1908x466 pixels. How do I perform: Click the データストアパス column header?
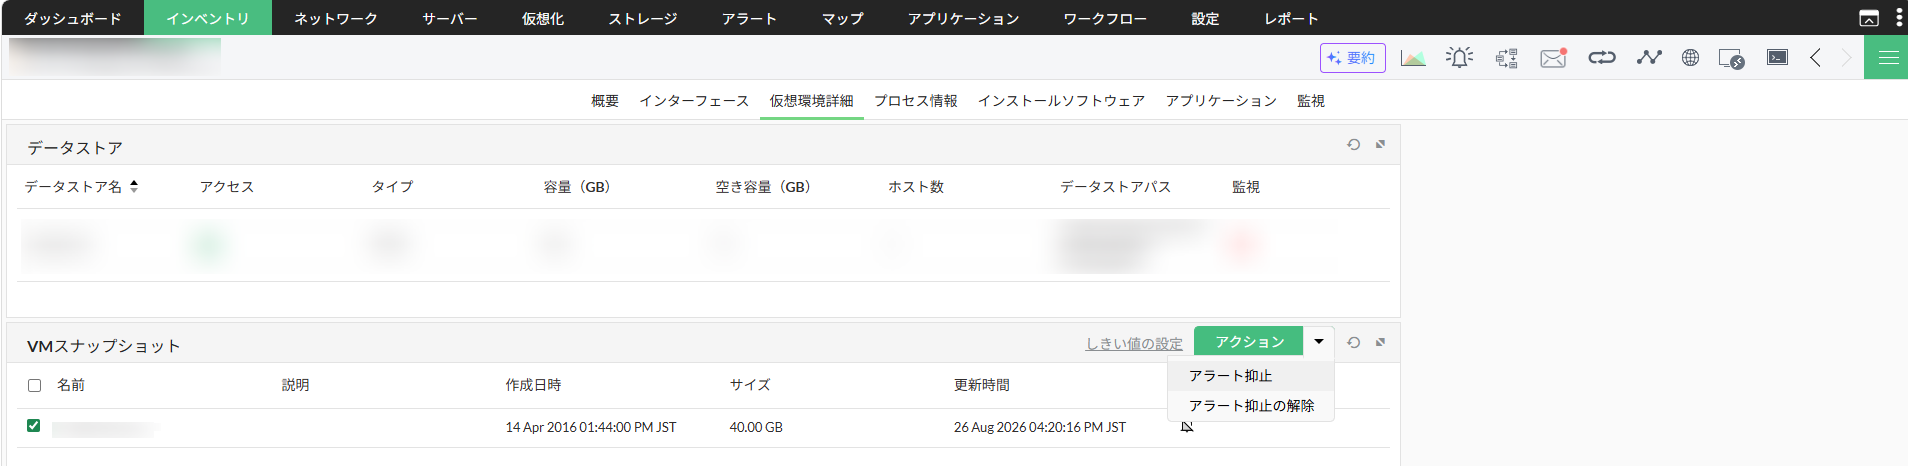(1115, 187)
